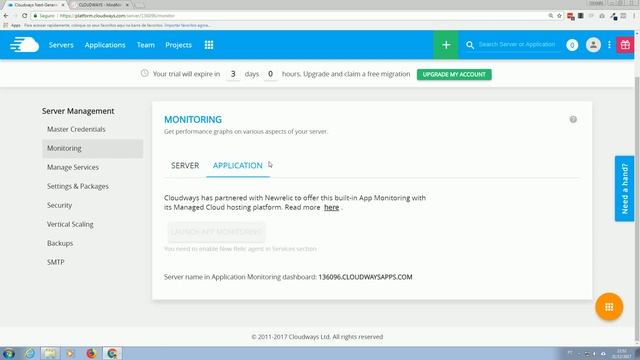The image size is (640, 360).
Task: Click server name 136096.CLOUDWAYSAPPS.COM text
Action: 365,277
